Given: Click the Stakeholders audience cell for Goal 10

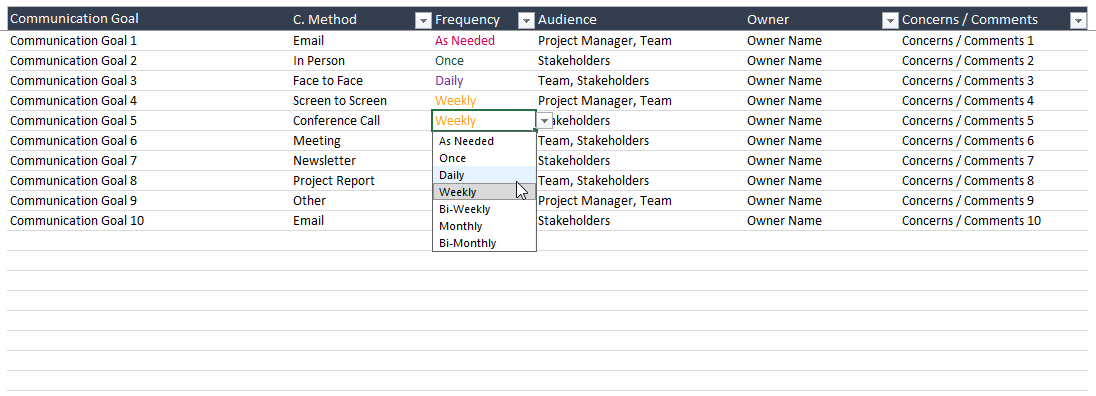Looking at the screenshot, I should 640,221.
